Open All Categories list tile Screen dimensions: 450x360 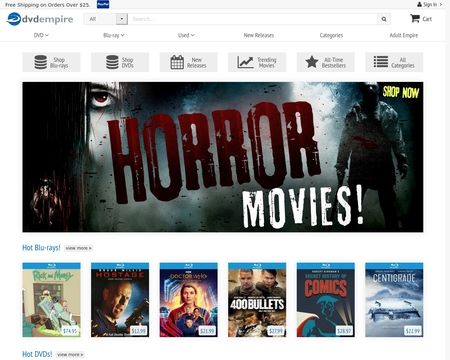point(394,62)
